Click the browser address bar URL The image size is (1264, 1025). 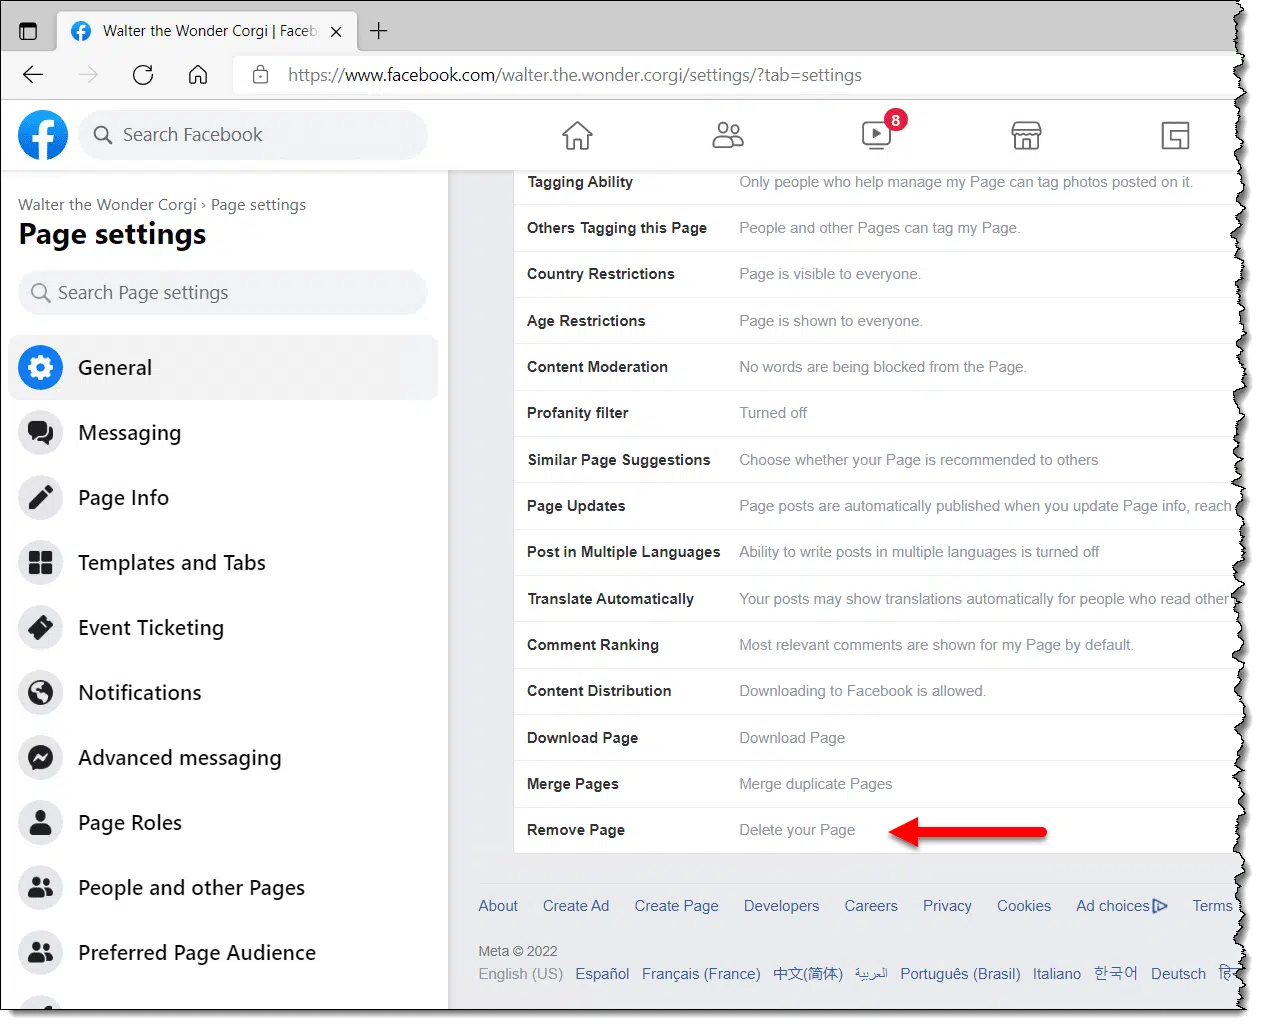(574, 75)
